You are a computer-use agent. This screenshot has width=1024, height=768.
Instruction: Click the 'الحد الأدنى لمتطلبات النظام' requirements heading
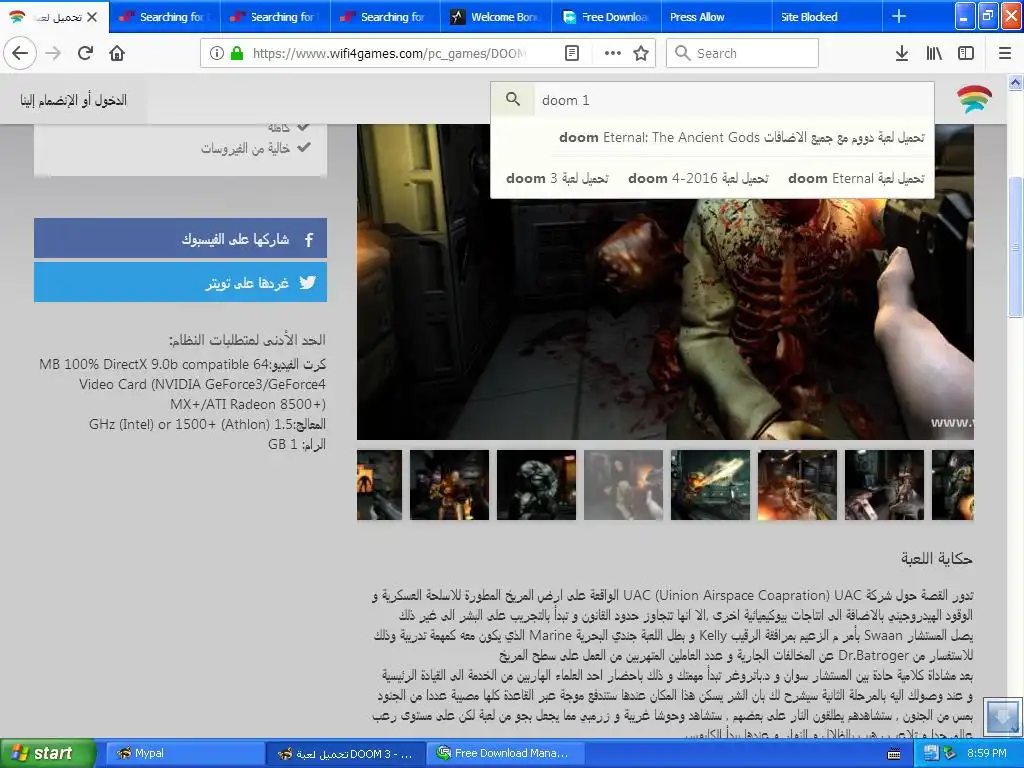(x=247, y=340)
